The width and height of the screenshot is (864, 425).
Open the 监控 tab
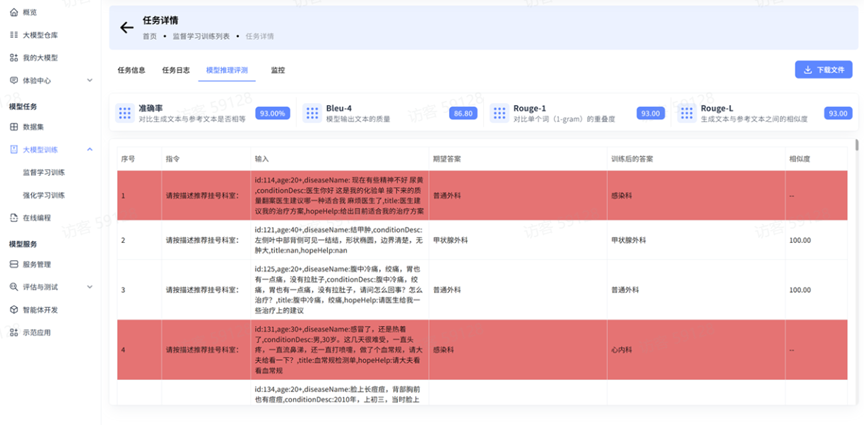pos(278,71)
